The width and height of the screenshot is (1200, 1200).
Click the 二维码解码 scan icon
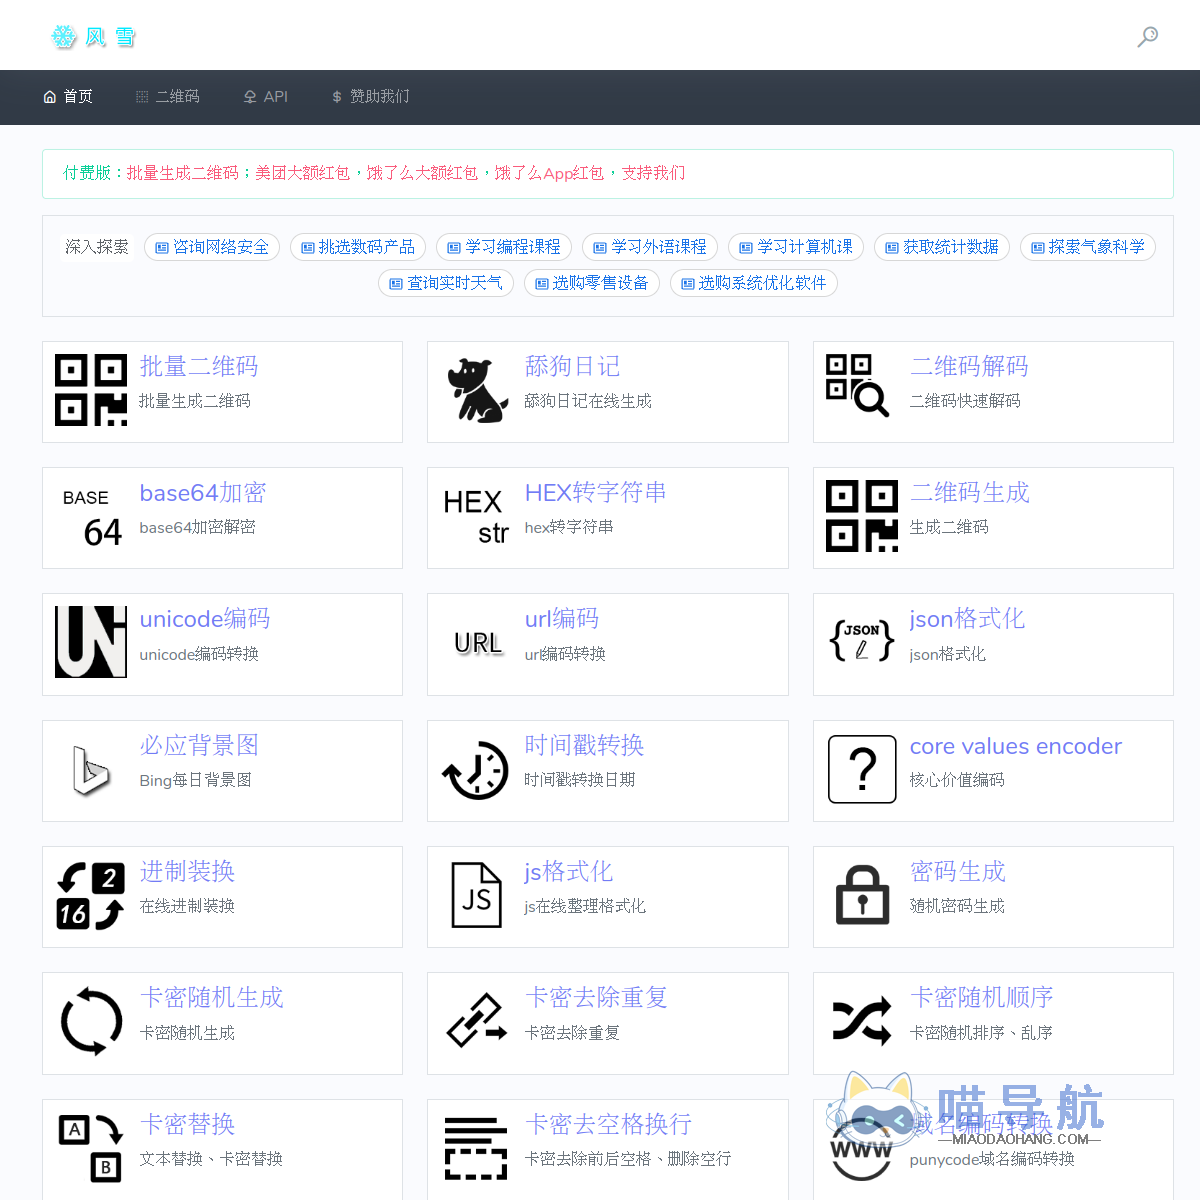coord(858,385)
